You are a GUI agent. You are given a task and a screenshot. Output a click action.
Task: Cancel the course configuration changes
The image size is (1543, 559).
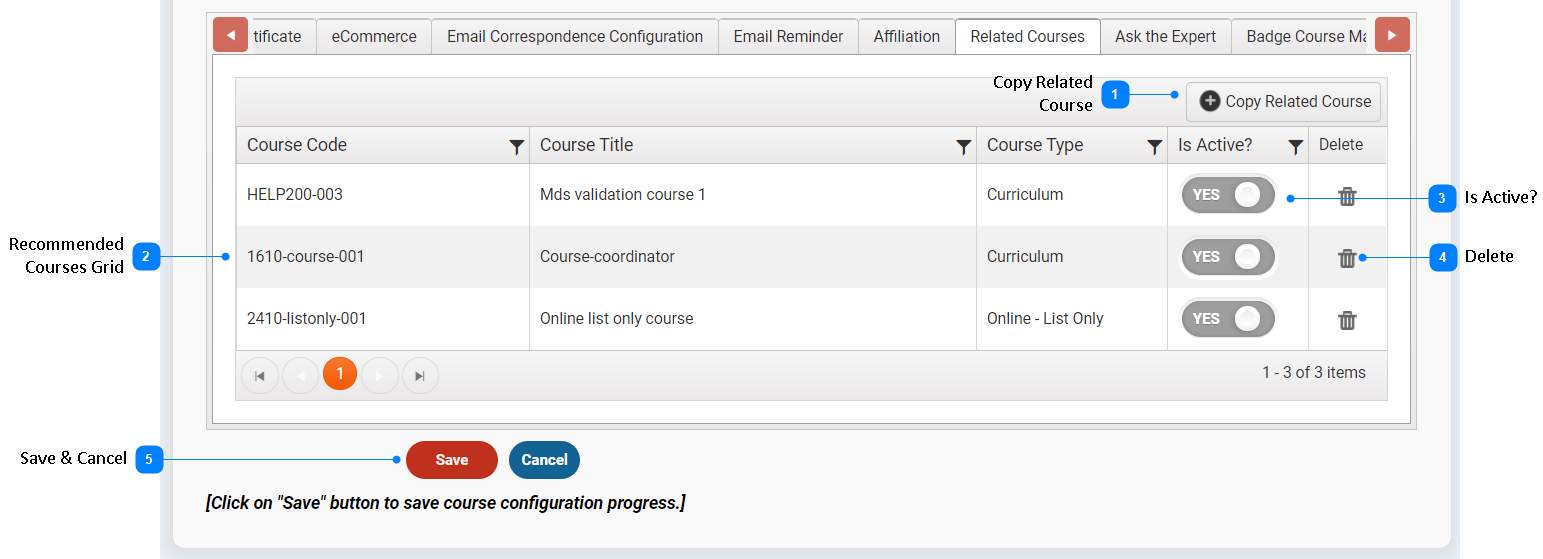point(544,460)
